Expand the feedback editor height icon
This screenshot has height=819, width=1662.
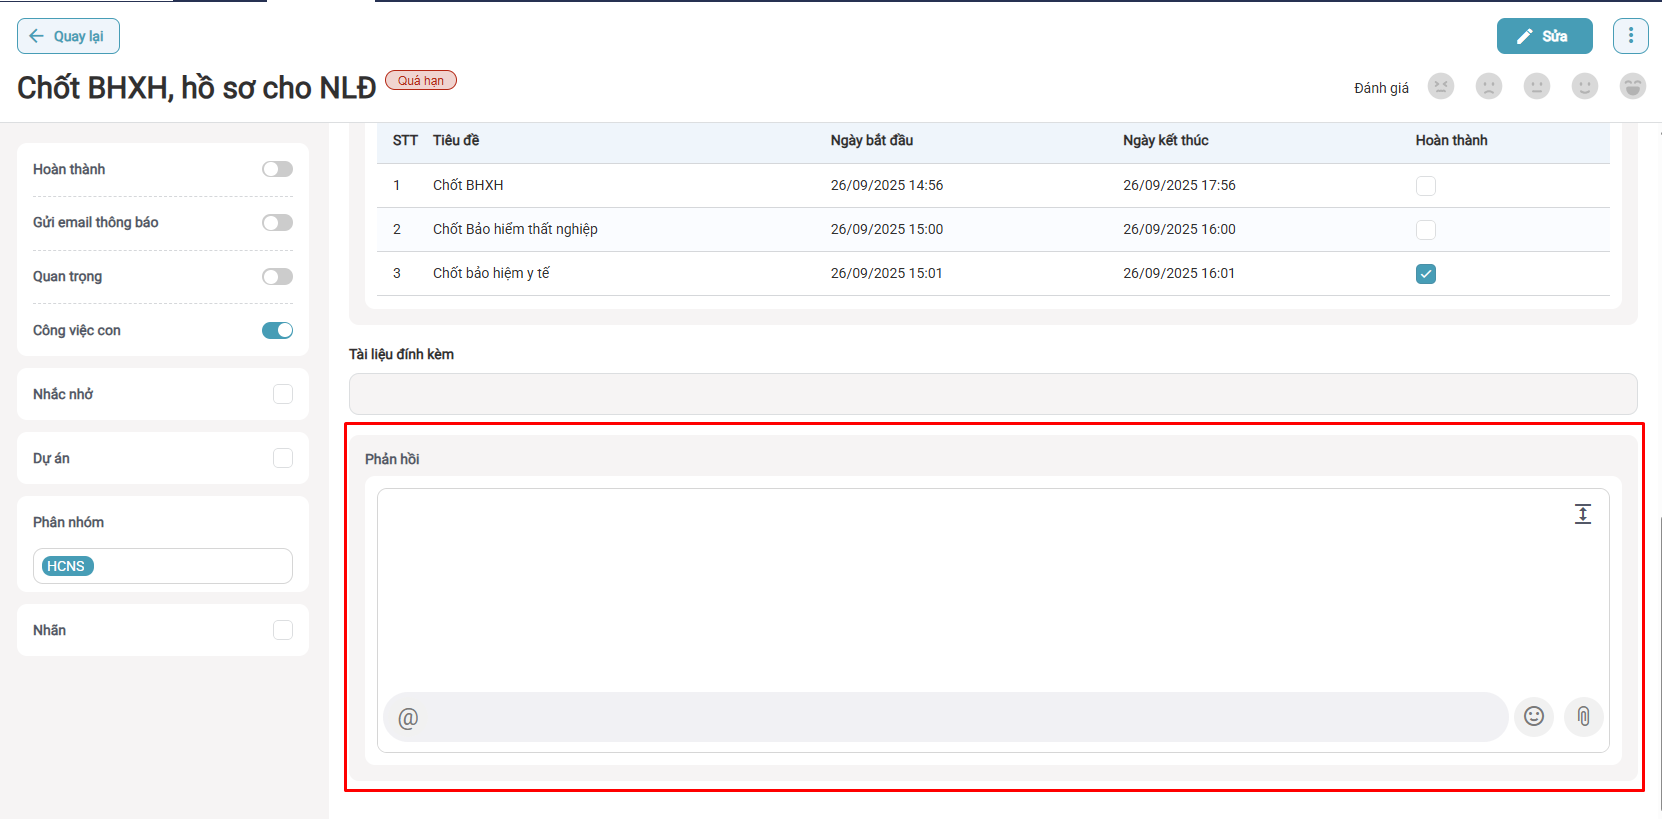tap(1582, 514)
